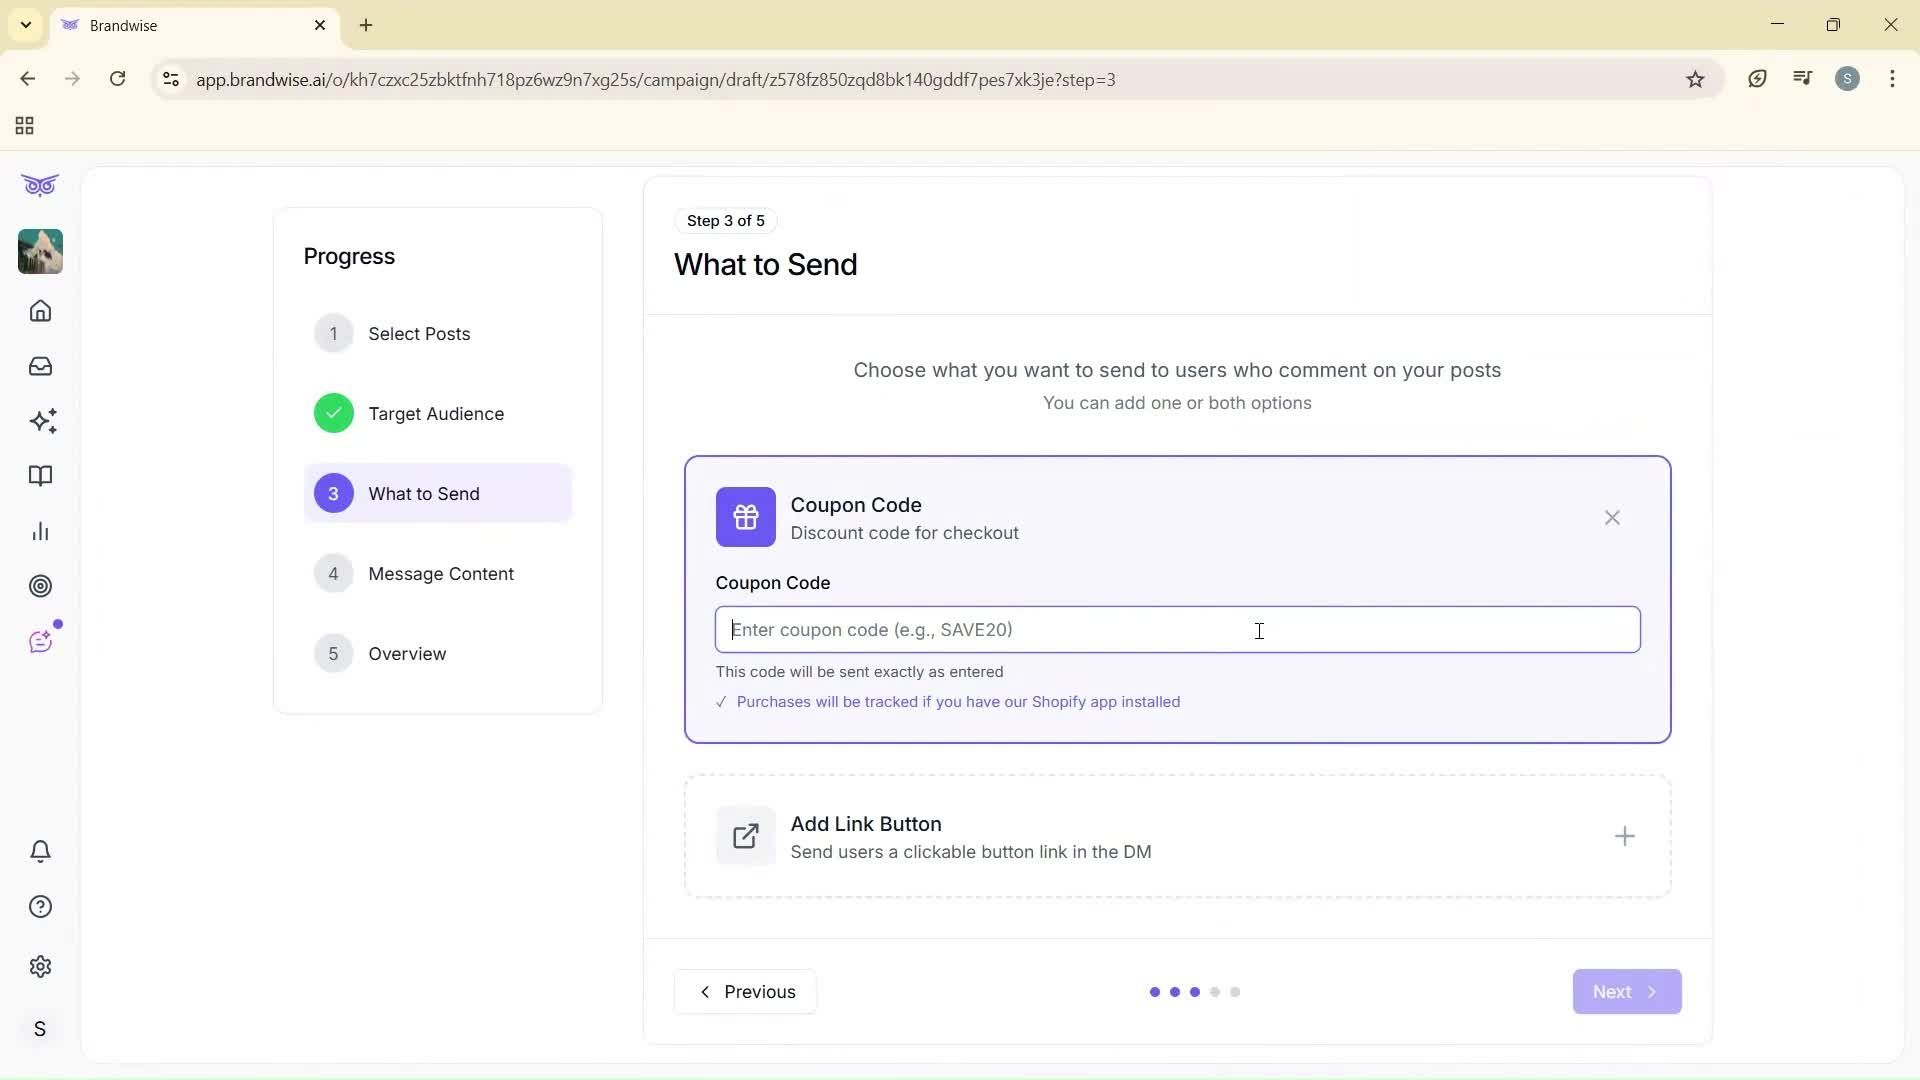View analytics via the bar chart icon
The height and width of the screenshot is (1080, 1920).
(40, 531)
